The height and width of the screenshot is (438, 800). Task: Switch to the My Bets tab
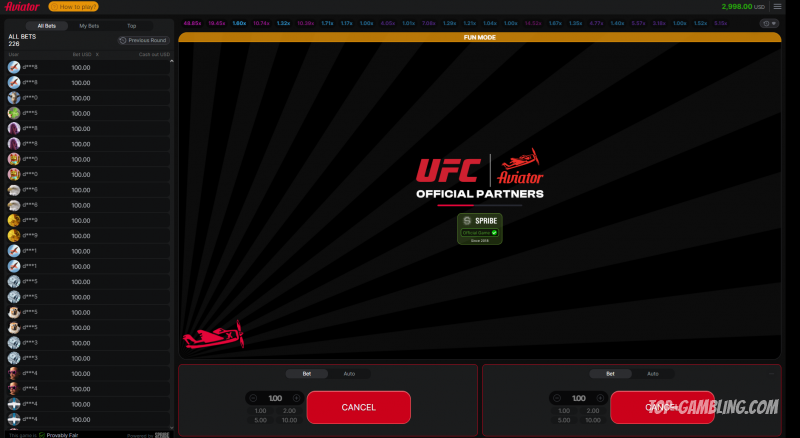tap(89, 25)
